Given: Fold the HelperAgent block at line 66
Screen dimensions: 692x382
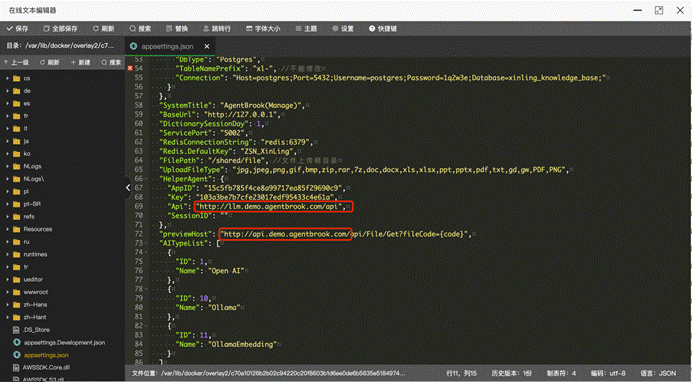Looking at the screenshot, I should [147, 179].
